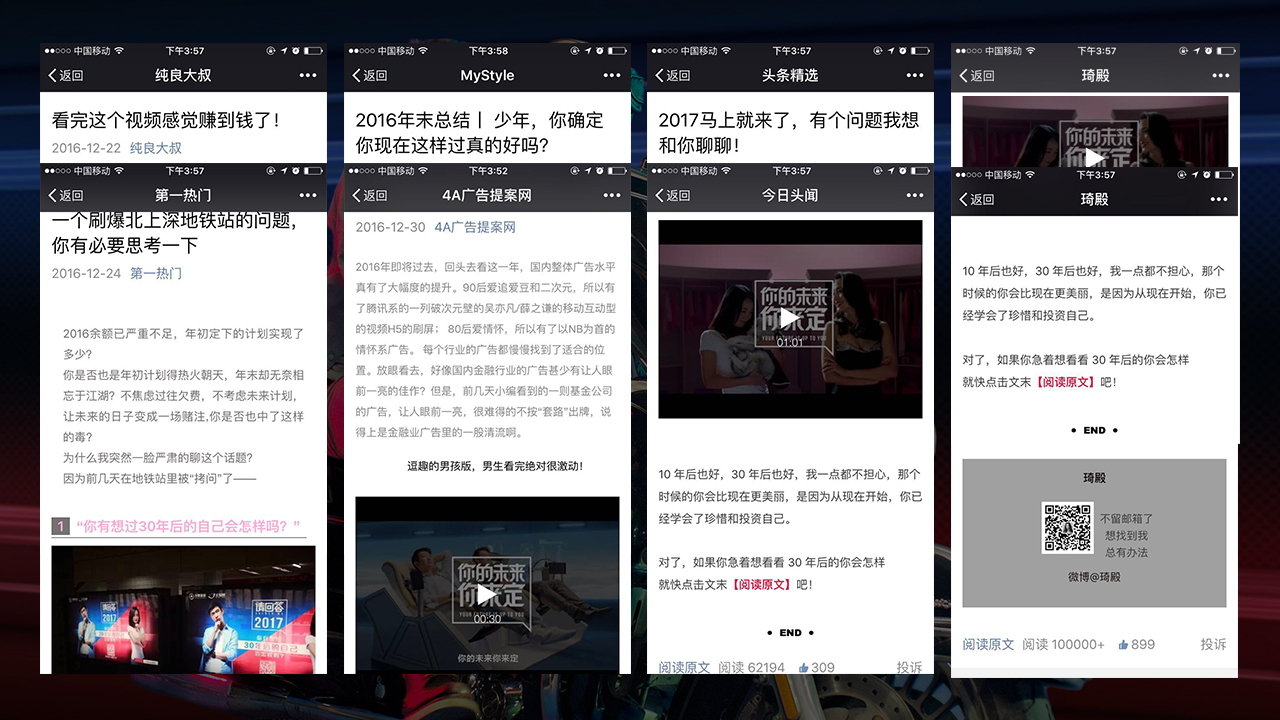Open the three-dot menu beside MyStyle title
Viewport: 1280px width, 720px height.
point(611,76)
